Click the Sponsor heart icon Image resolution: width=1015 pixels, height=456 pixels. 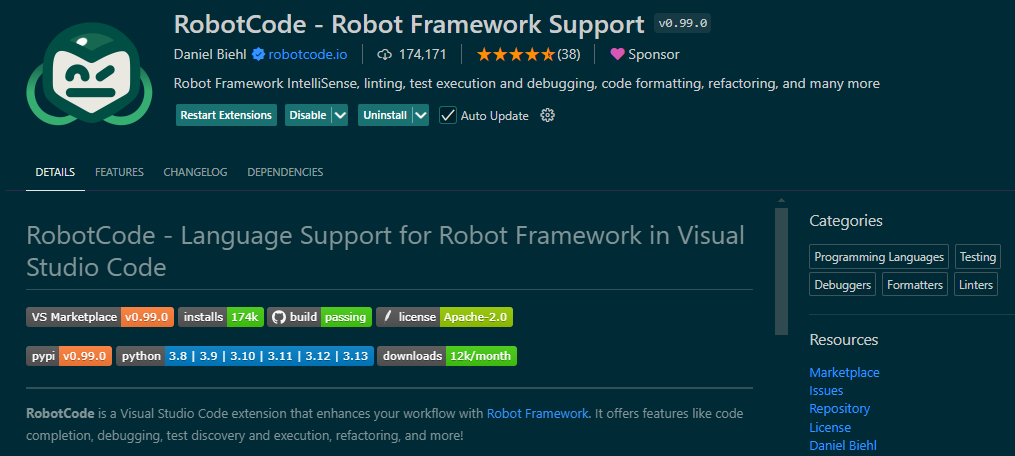[617, 54]
